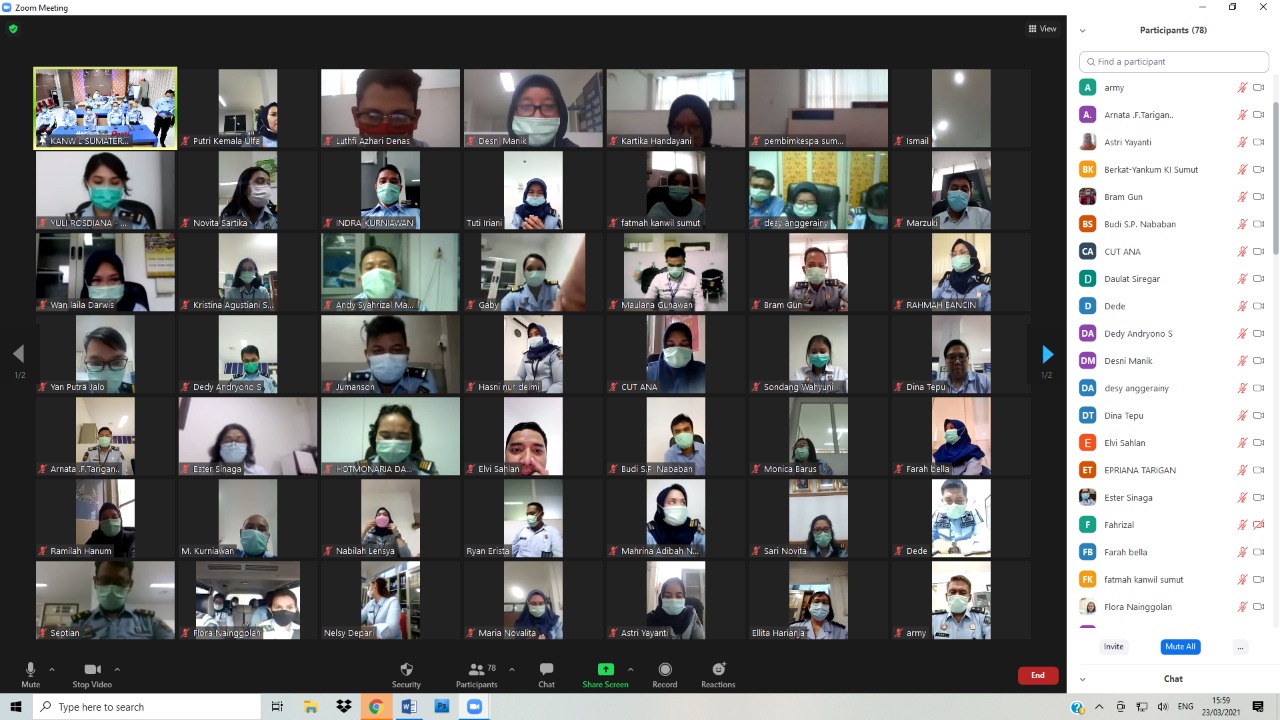Click the red End meeting button
Viewport: 1280px width, 720px height.
(1037, 676)
